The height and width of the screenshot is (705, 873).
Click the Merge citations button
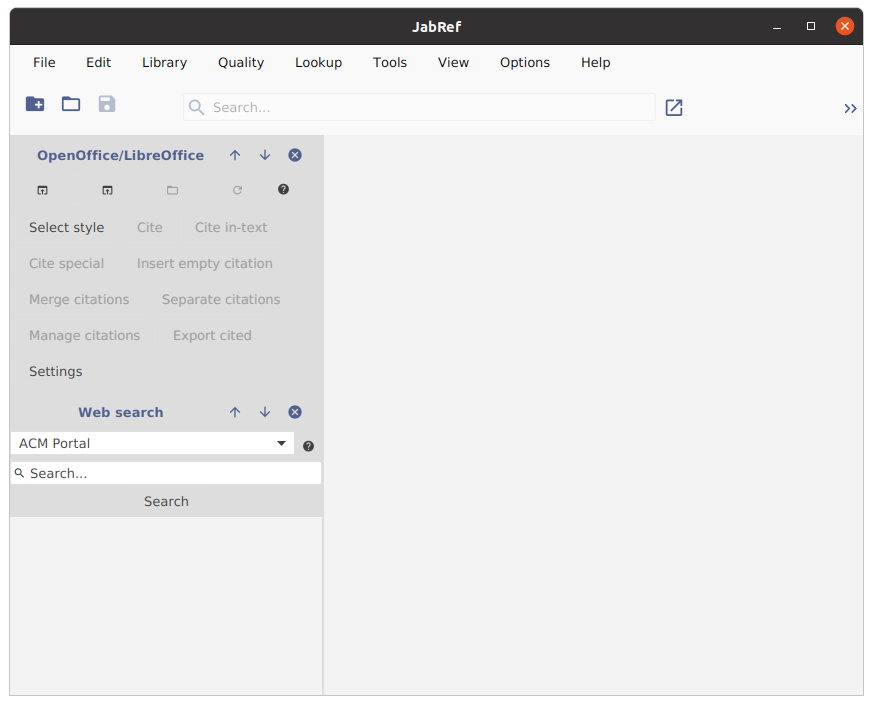[x=79, y=300]
